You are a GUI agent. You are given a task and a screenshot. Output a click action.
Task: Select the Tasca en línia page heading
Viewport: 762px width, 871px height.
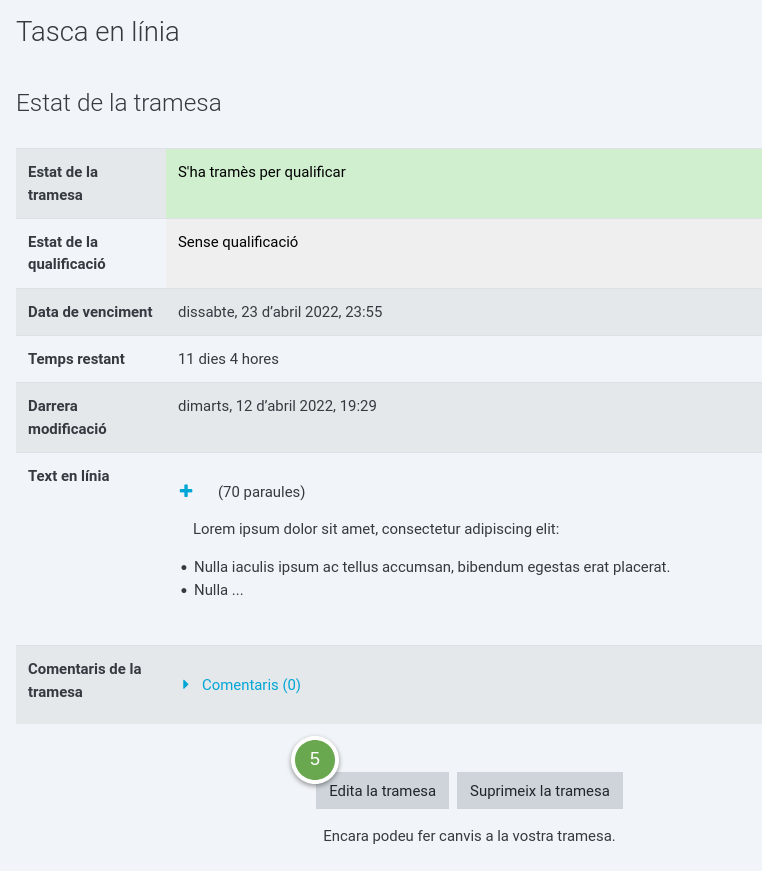coord(98,32)
